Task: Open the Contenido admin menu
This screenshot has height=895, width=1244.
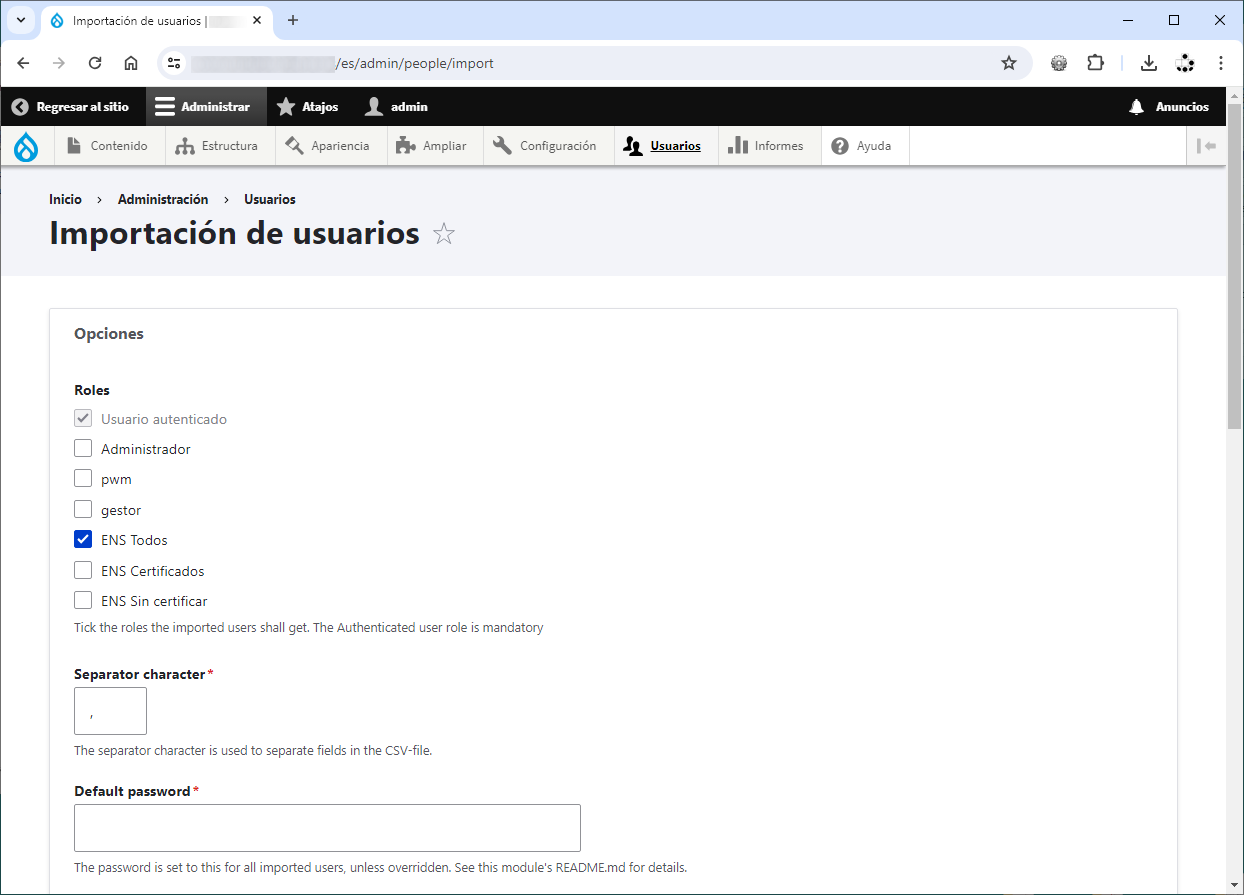Action: (107, 146)
